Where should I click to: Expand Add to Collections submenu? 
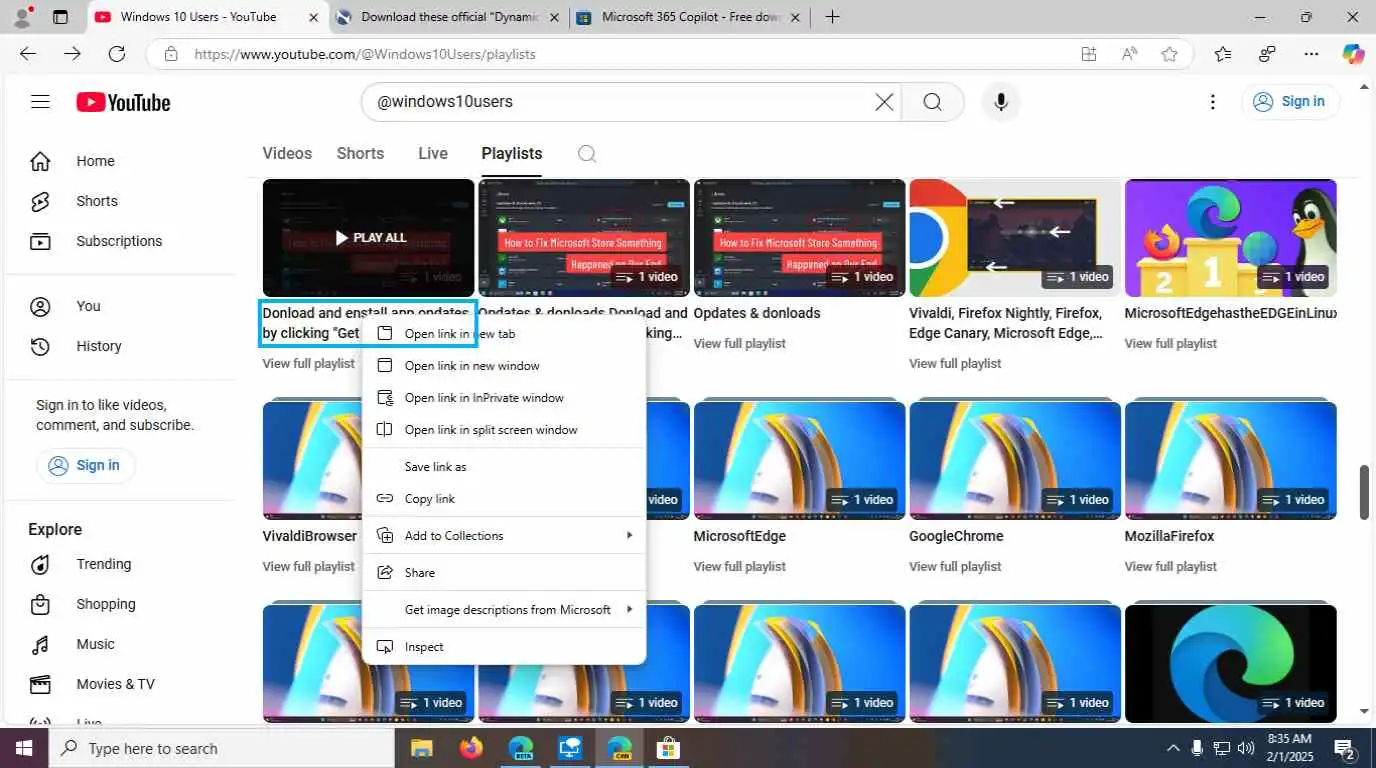(504, 535)
